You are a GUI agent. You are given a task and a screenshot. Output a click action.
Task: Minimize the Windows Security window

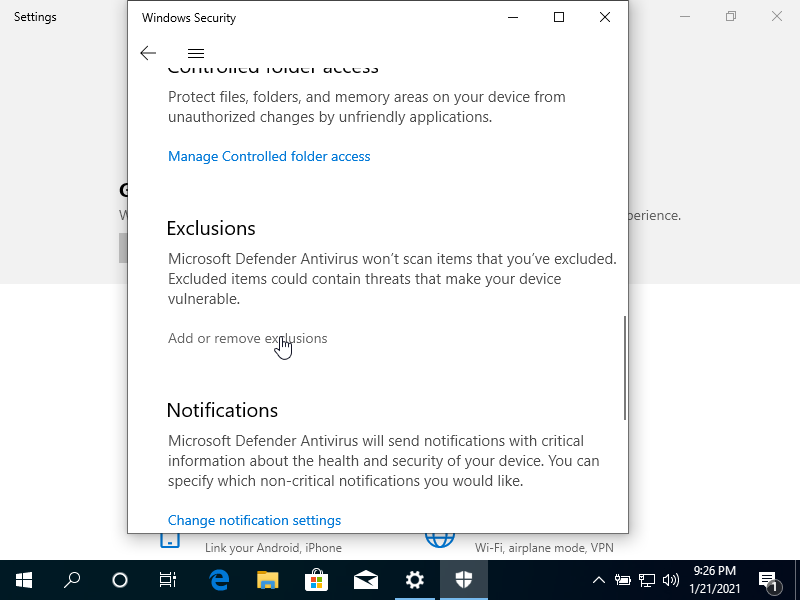click(x=513, y=17)
